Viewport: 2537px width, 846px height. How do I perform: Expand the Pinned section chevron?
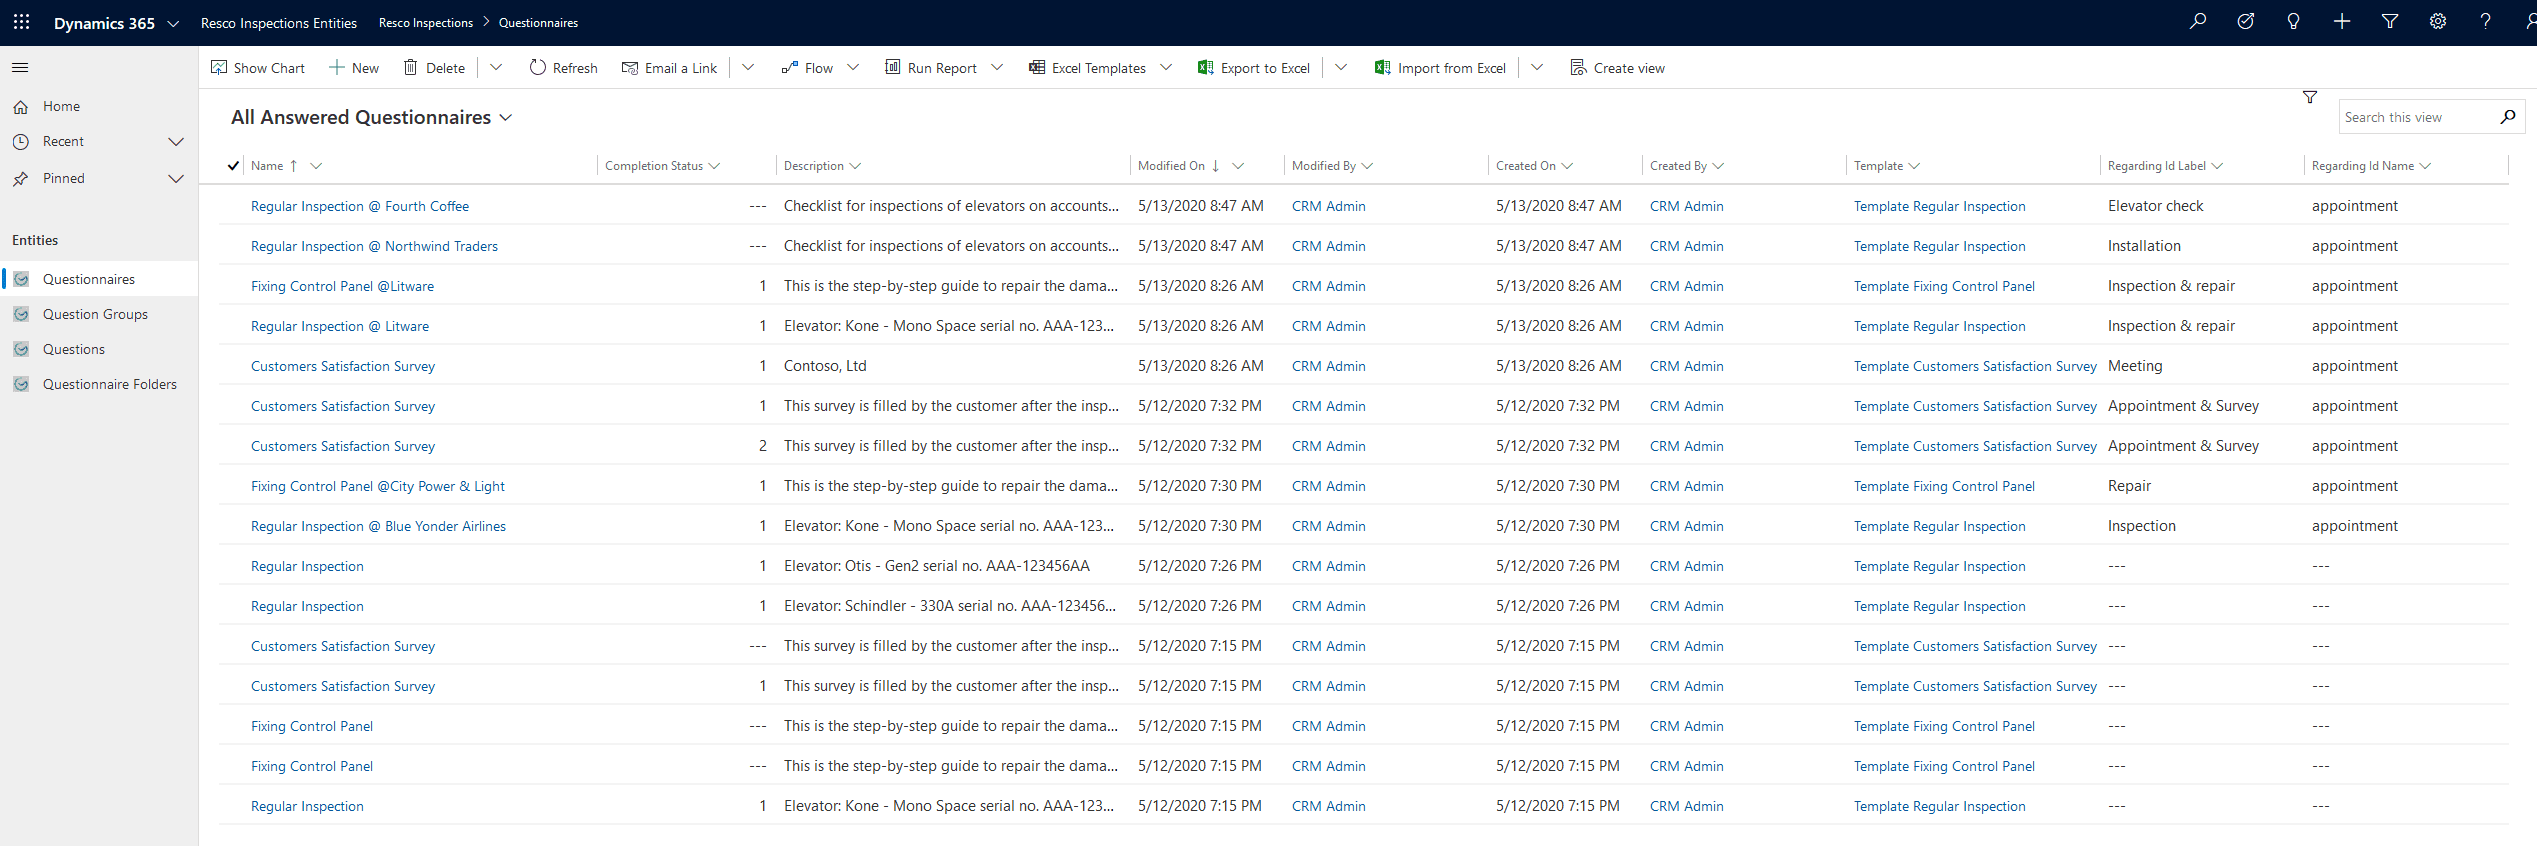click(176, 179)
